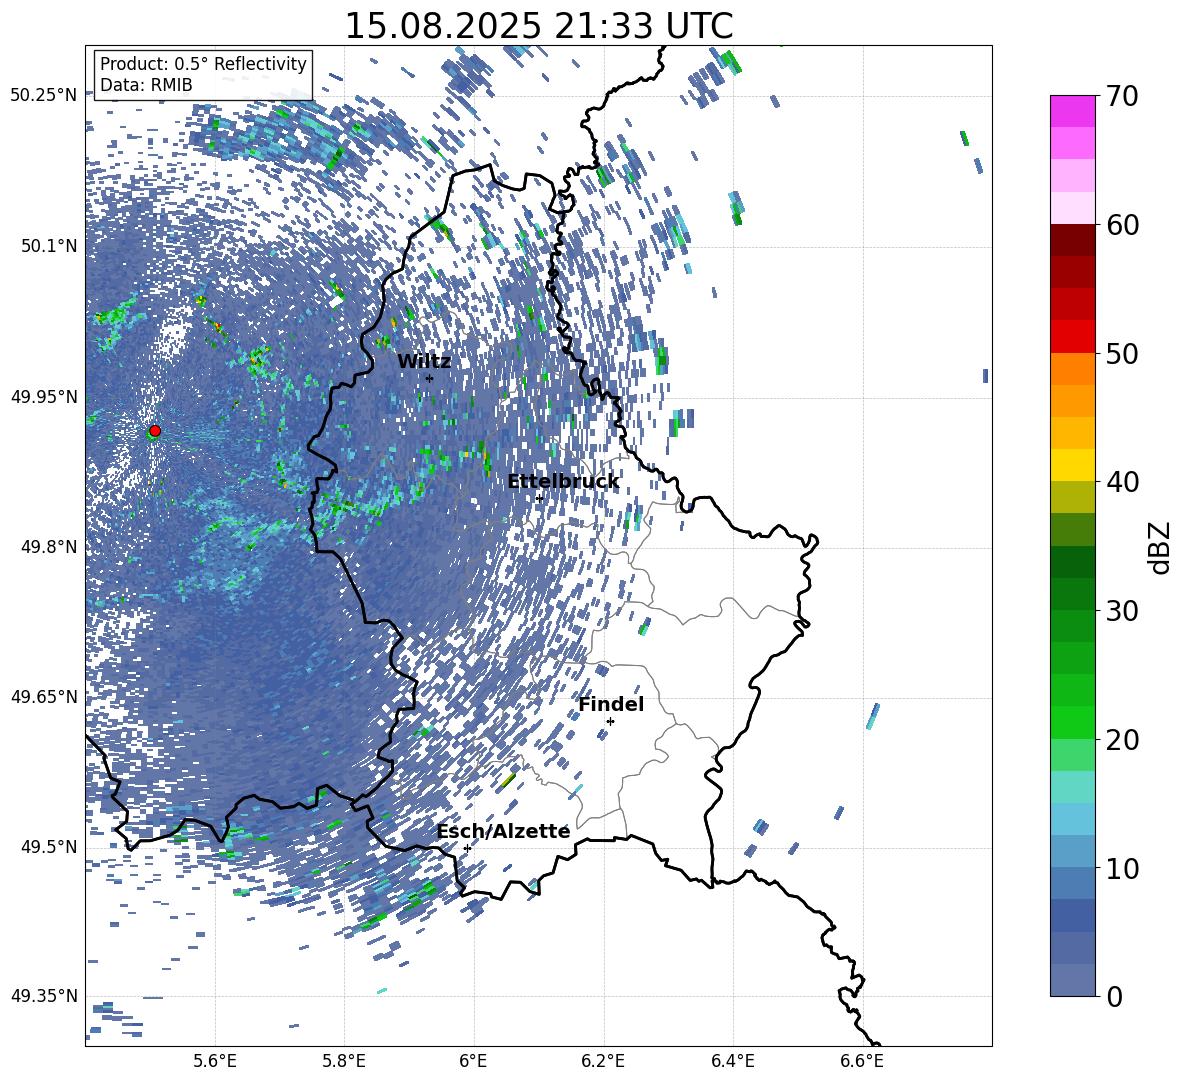
Task: Click the title 15.08.2025 21:33 UTC
Action: click(x=538, y=26)
